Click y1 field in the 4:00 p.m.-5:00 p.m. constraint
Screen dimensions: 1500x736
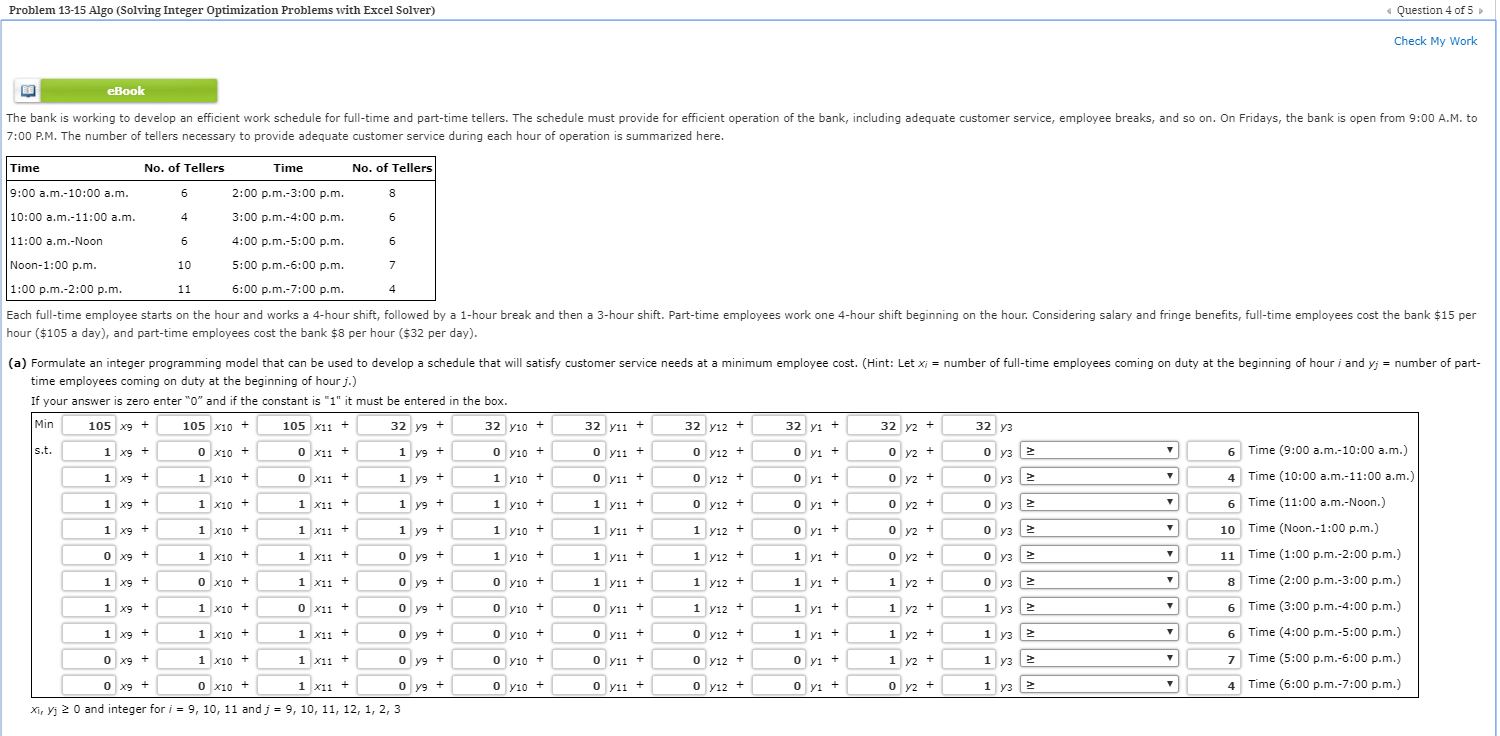779,633
